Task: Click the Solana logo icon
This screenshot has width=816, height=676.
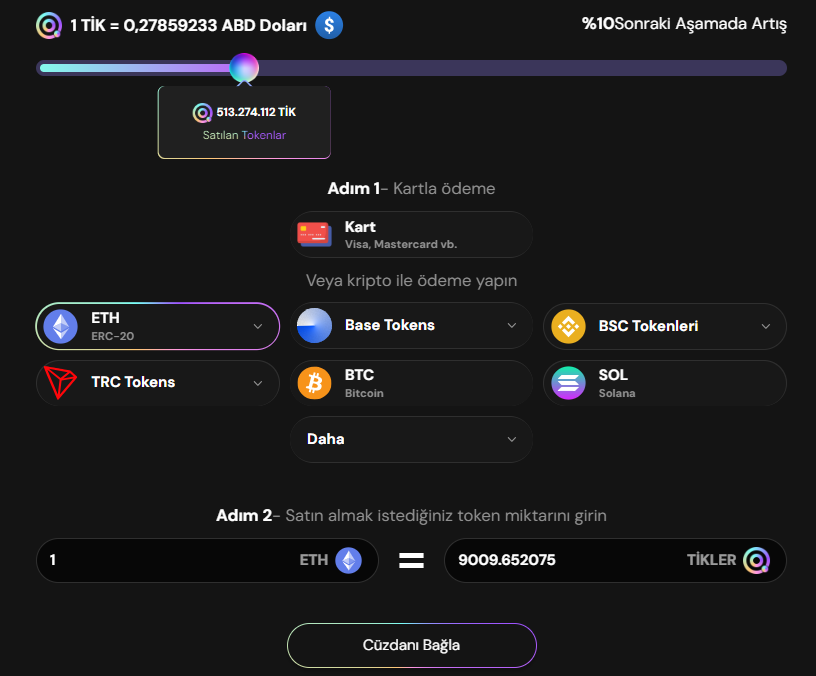Action: [x=569, y=383]
